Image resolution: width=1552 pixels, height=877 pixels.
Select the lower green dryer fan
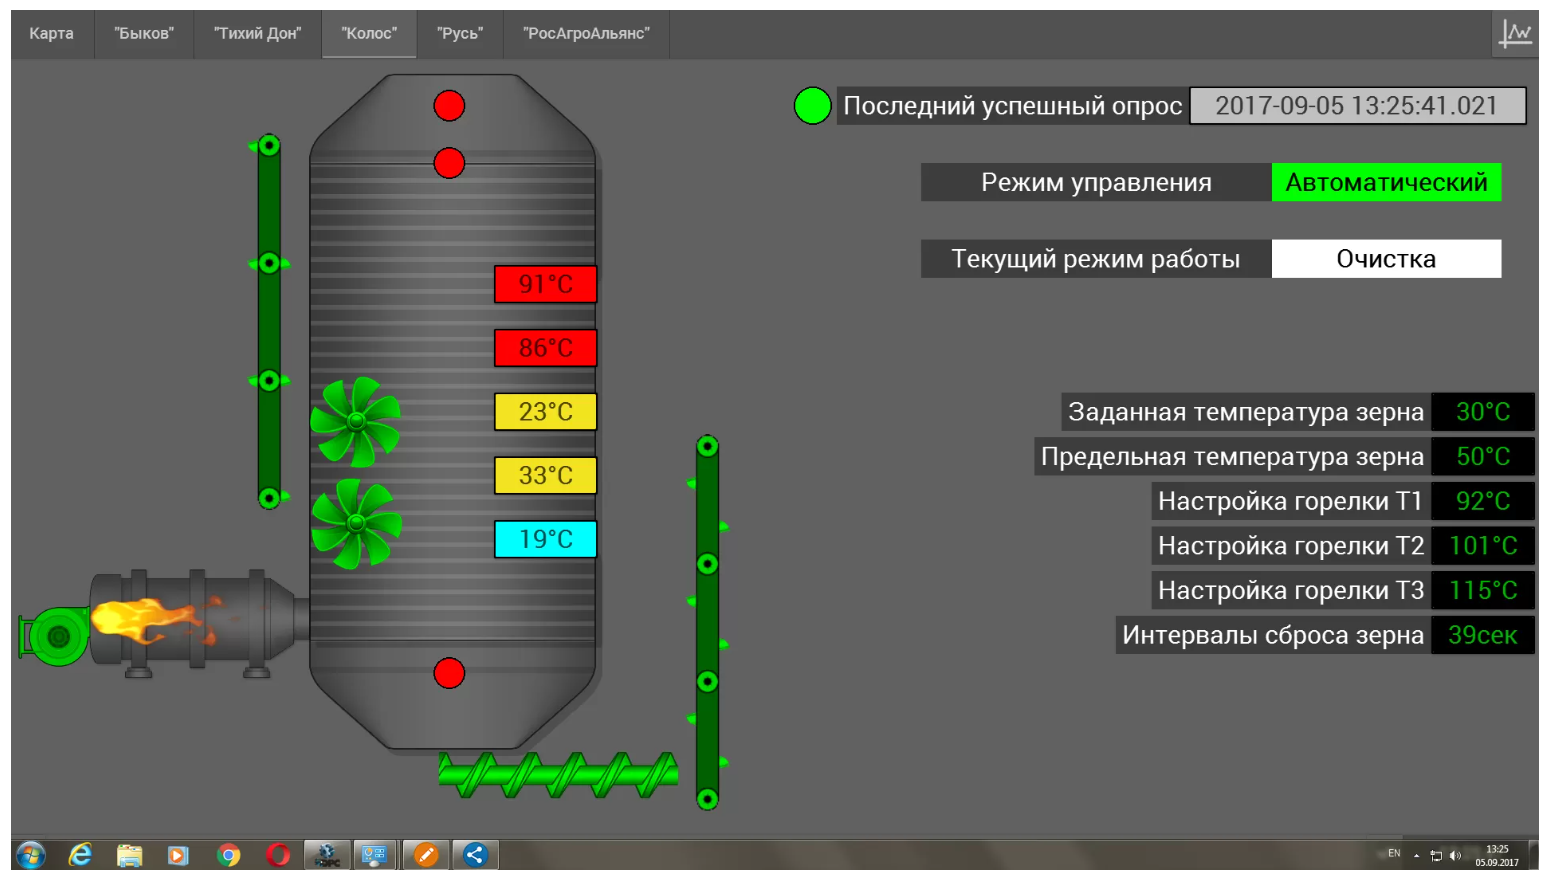point(356,523)
